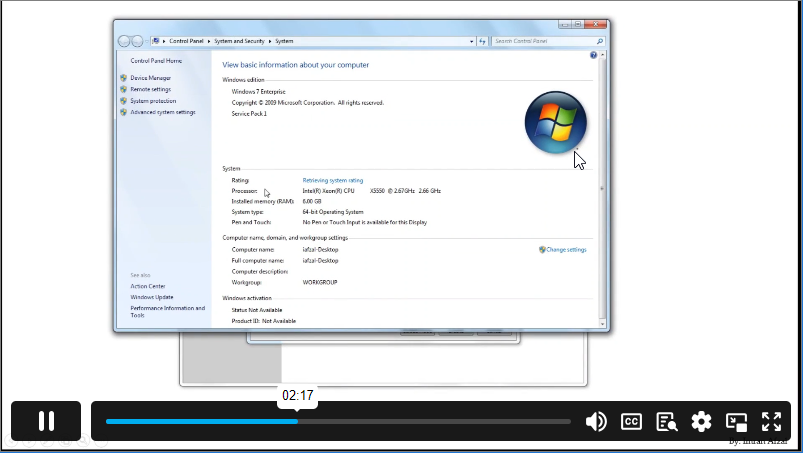Minimize the System window
Screen dimensions: 803x453
(x=564, y=24)
